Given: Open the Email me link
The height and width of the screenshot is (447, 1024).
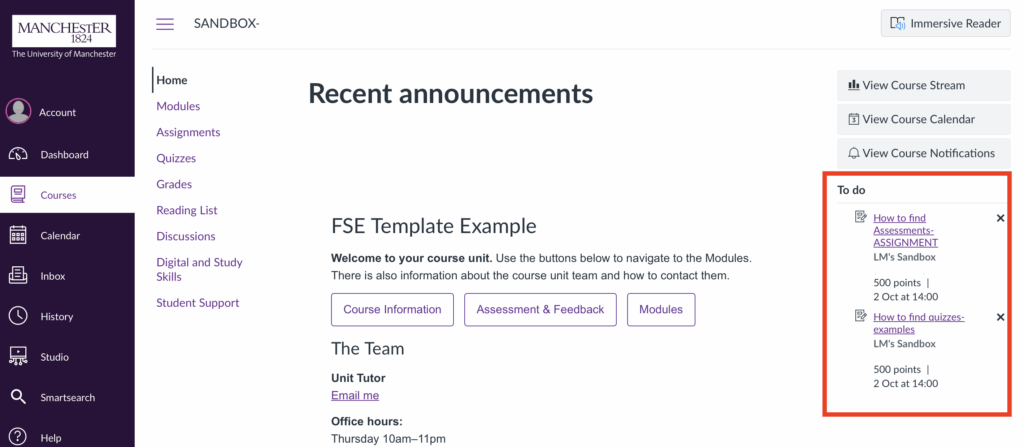Looking at the screenshot, I should click(x=355, y=396).
